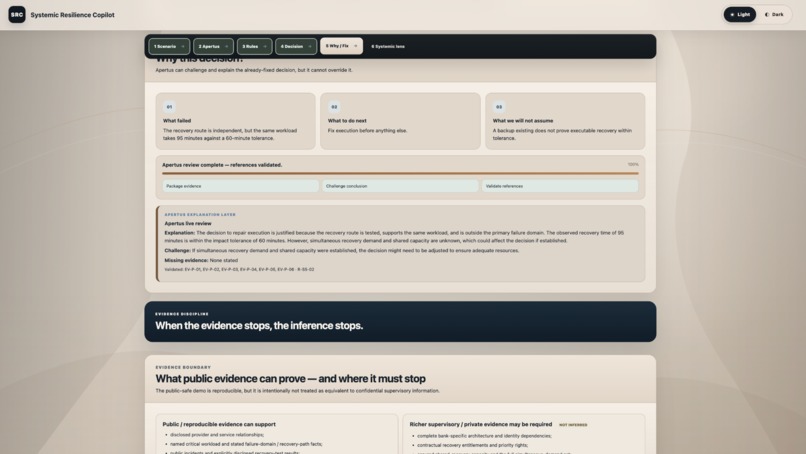Click the 'Apertus live review' heading
This screenshot has width=806, height=454.
pyautogui.click(x=188, y=224)
